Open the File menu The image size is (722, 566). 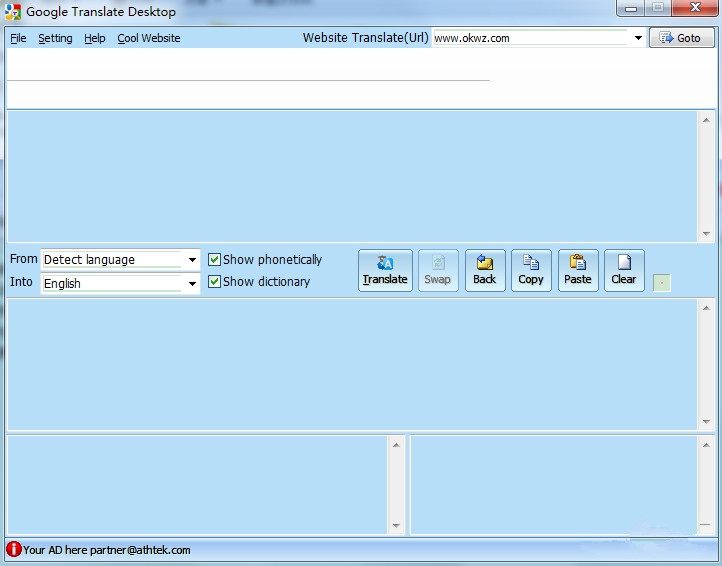coord(18,38)
